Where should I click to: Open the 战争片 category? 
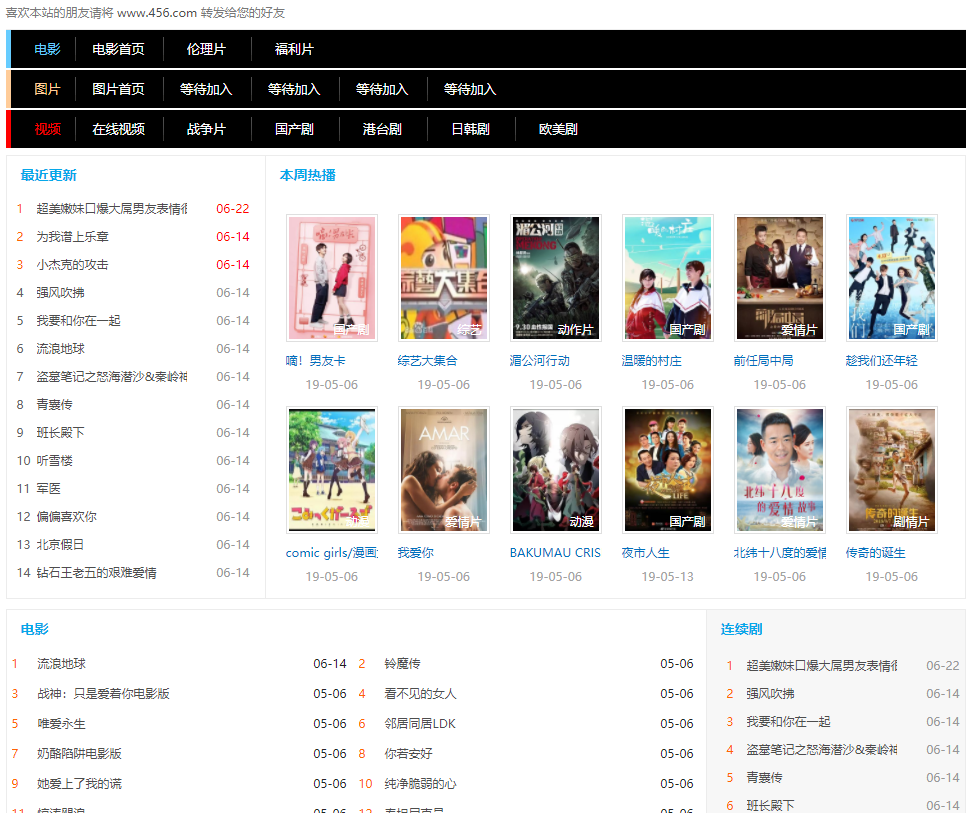[x=206, y=128]
